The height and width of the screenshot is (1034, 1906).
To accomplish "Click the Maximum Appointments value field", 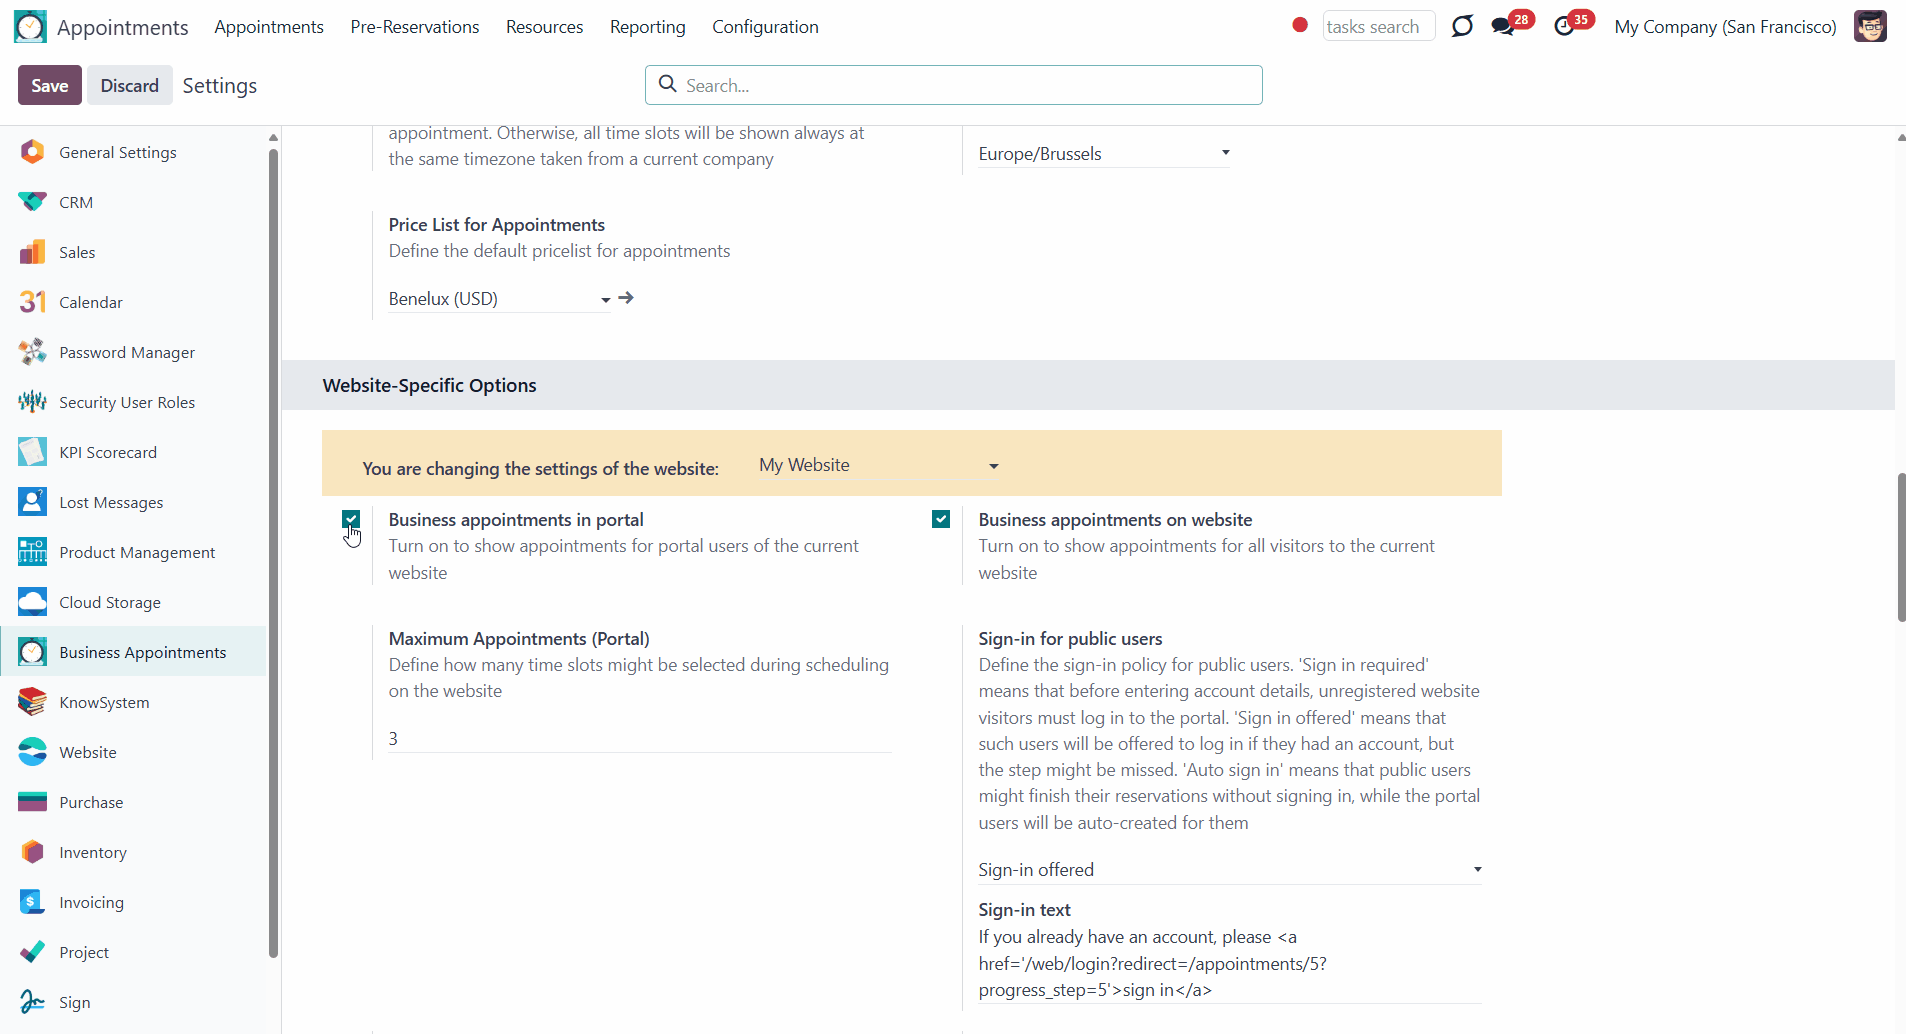I will [640, 738].
